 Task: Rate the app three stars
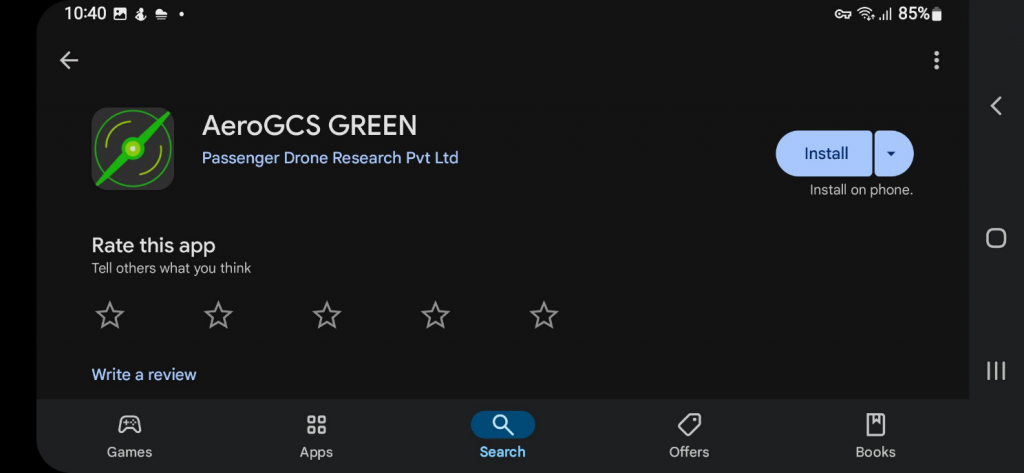click(x=327, y=316)
